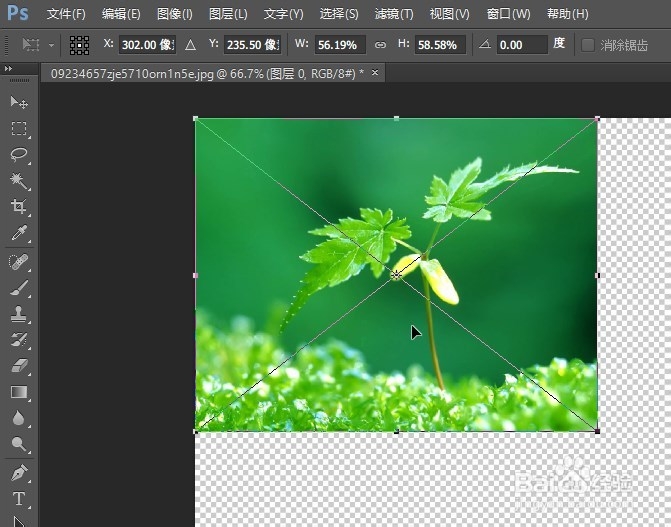This screenshot has height=527, width=671.
Task: Select the Blur tool
Action: coord(18,418)
